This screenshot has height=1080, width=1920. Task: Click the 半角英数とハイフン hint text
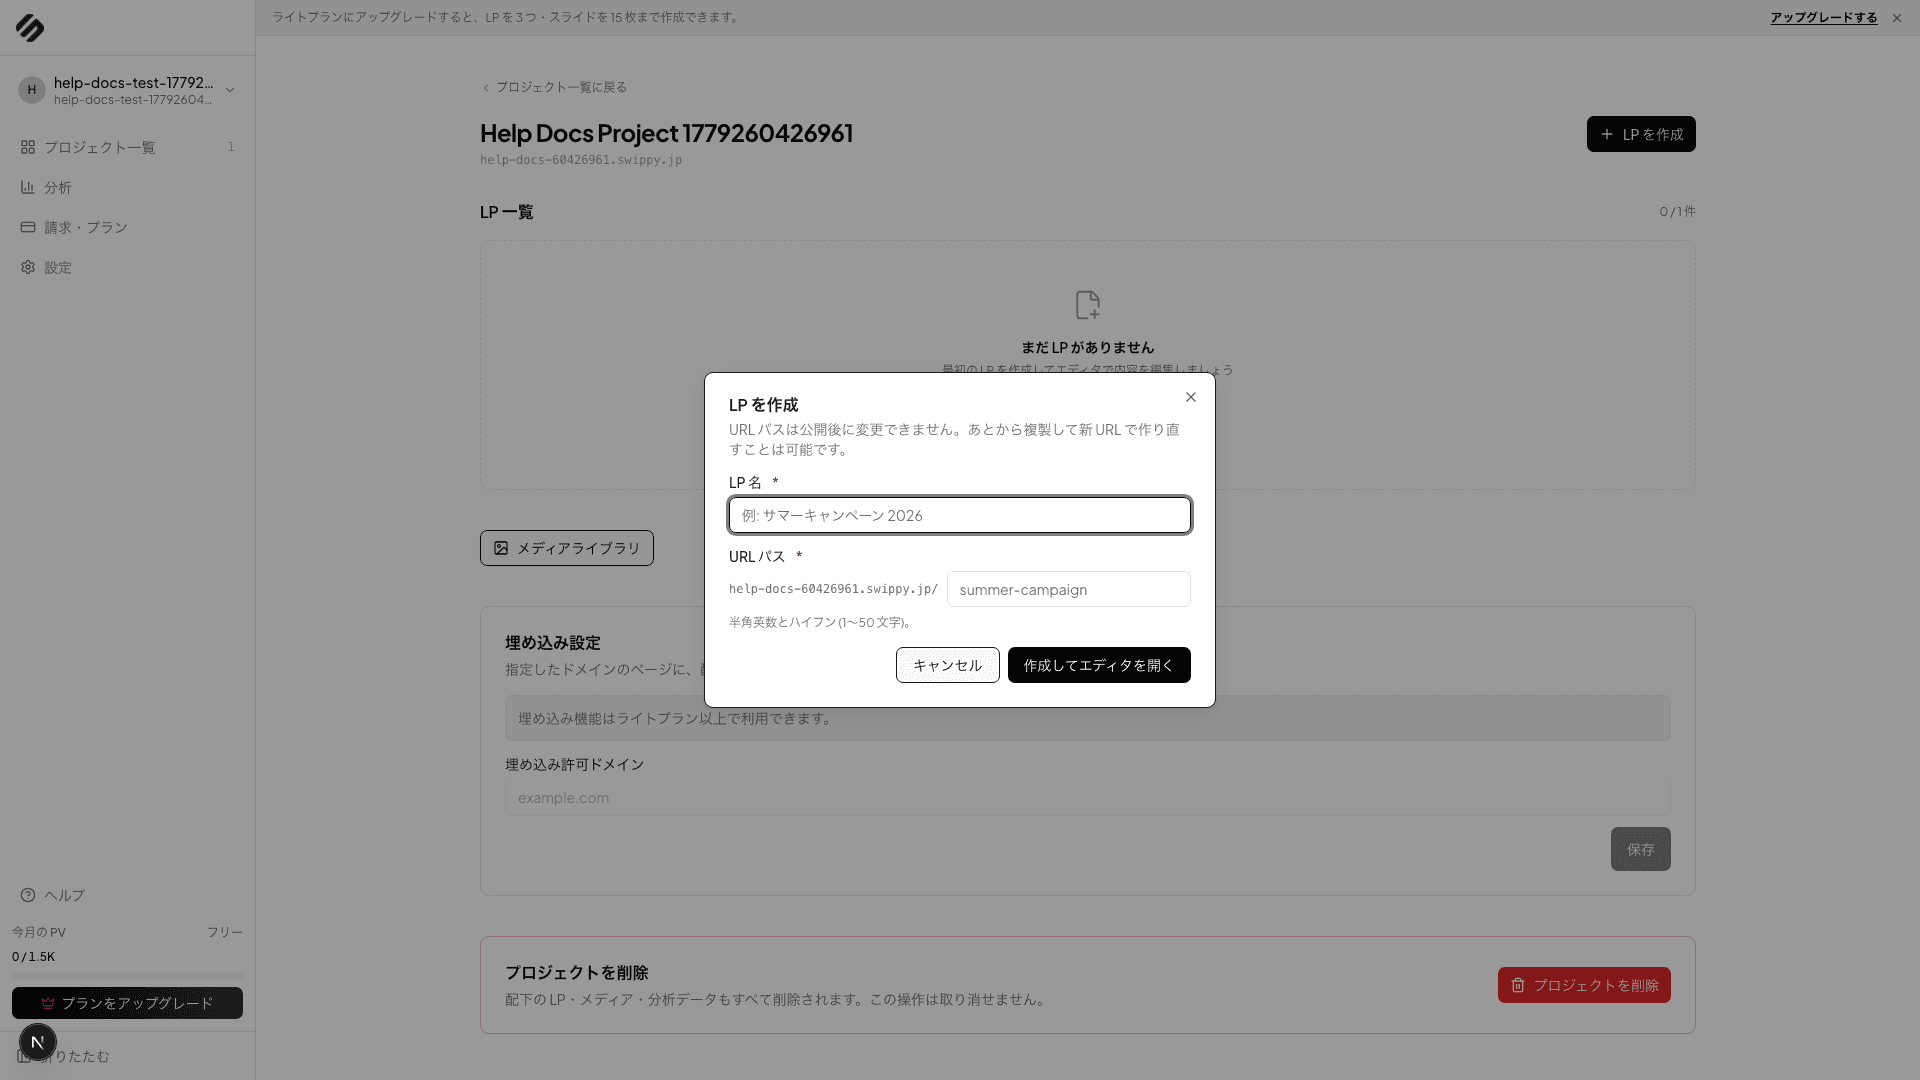pos(821,622)
